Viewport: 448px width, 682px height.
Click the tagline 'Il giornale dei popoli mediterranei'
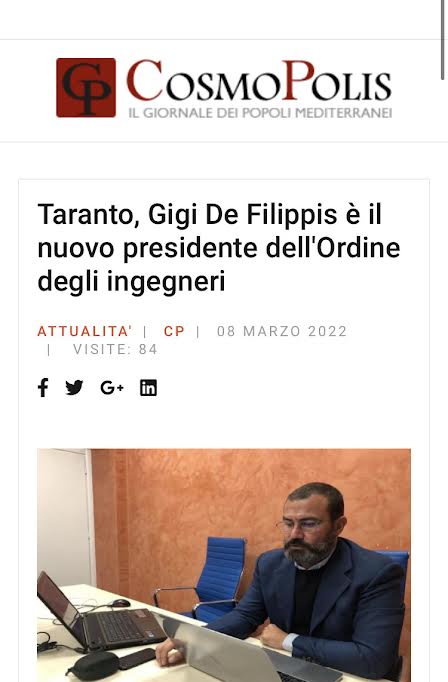click(x=261, y=113)
